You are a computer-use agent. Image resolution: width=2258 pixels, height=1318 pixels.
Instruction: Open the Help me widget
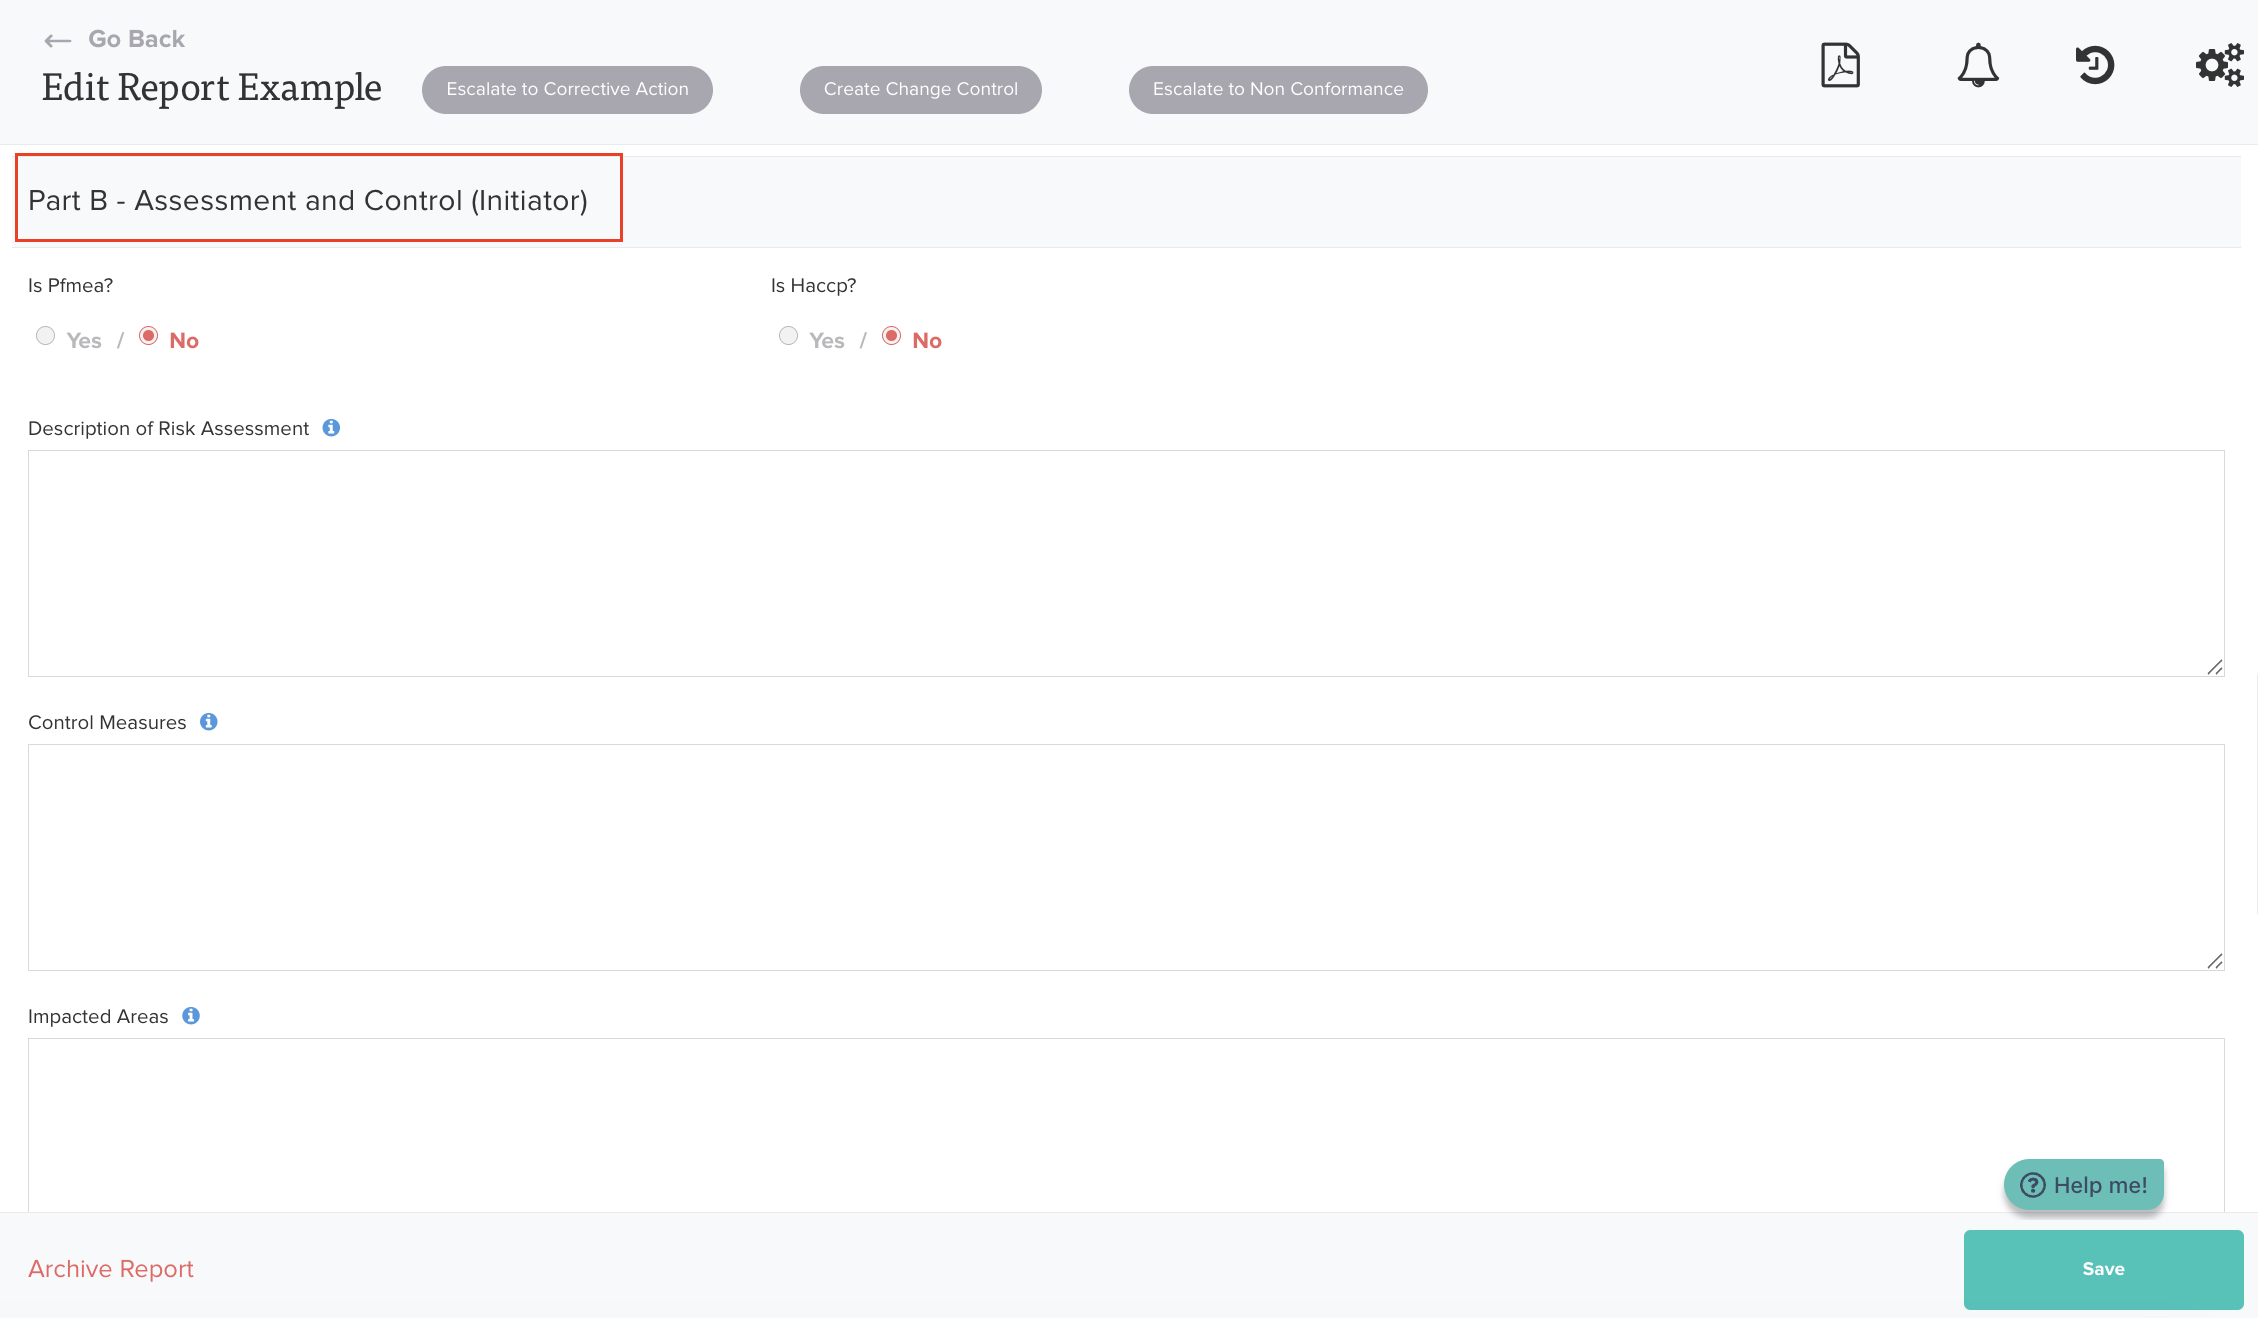point(2084,1185)
